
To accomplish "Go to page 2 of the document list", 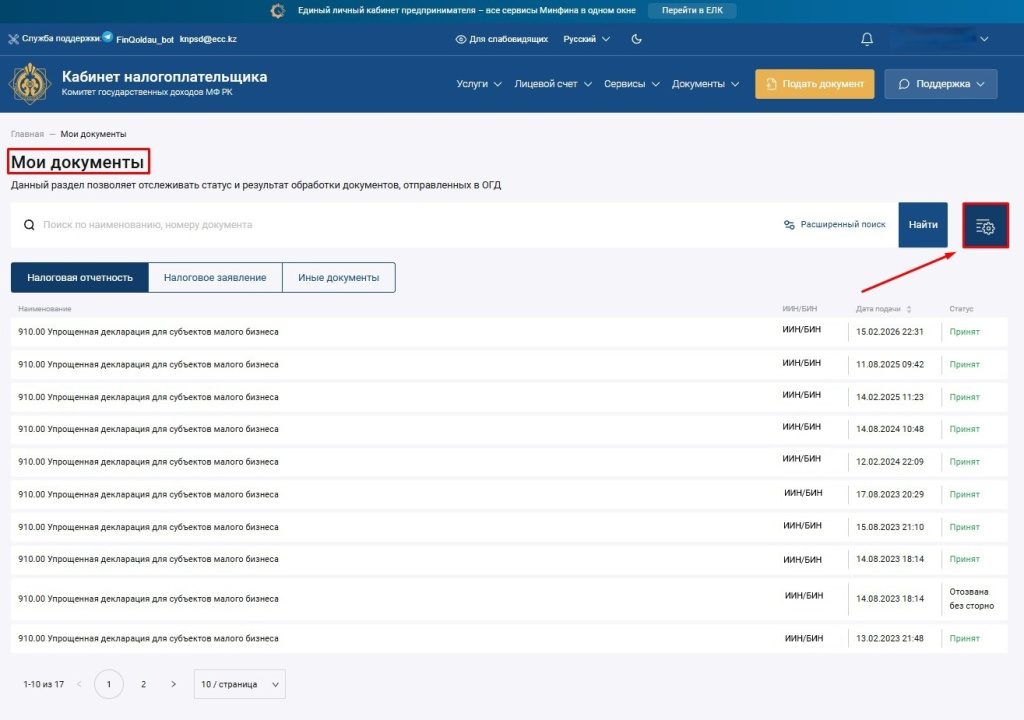I will [142, 684].
